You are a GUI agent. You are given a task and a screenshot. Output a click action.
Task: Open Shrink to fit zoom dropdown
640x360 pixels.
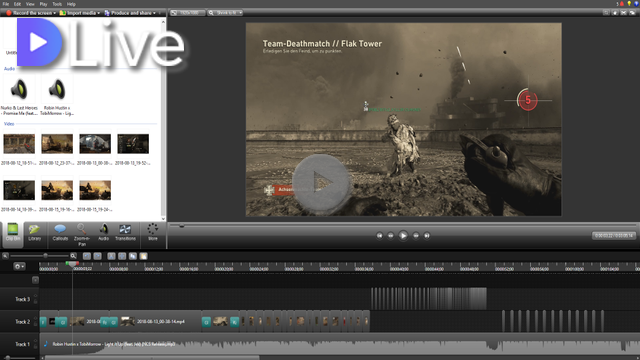click(x=225, y=13)
